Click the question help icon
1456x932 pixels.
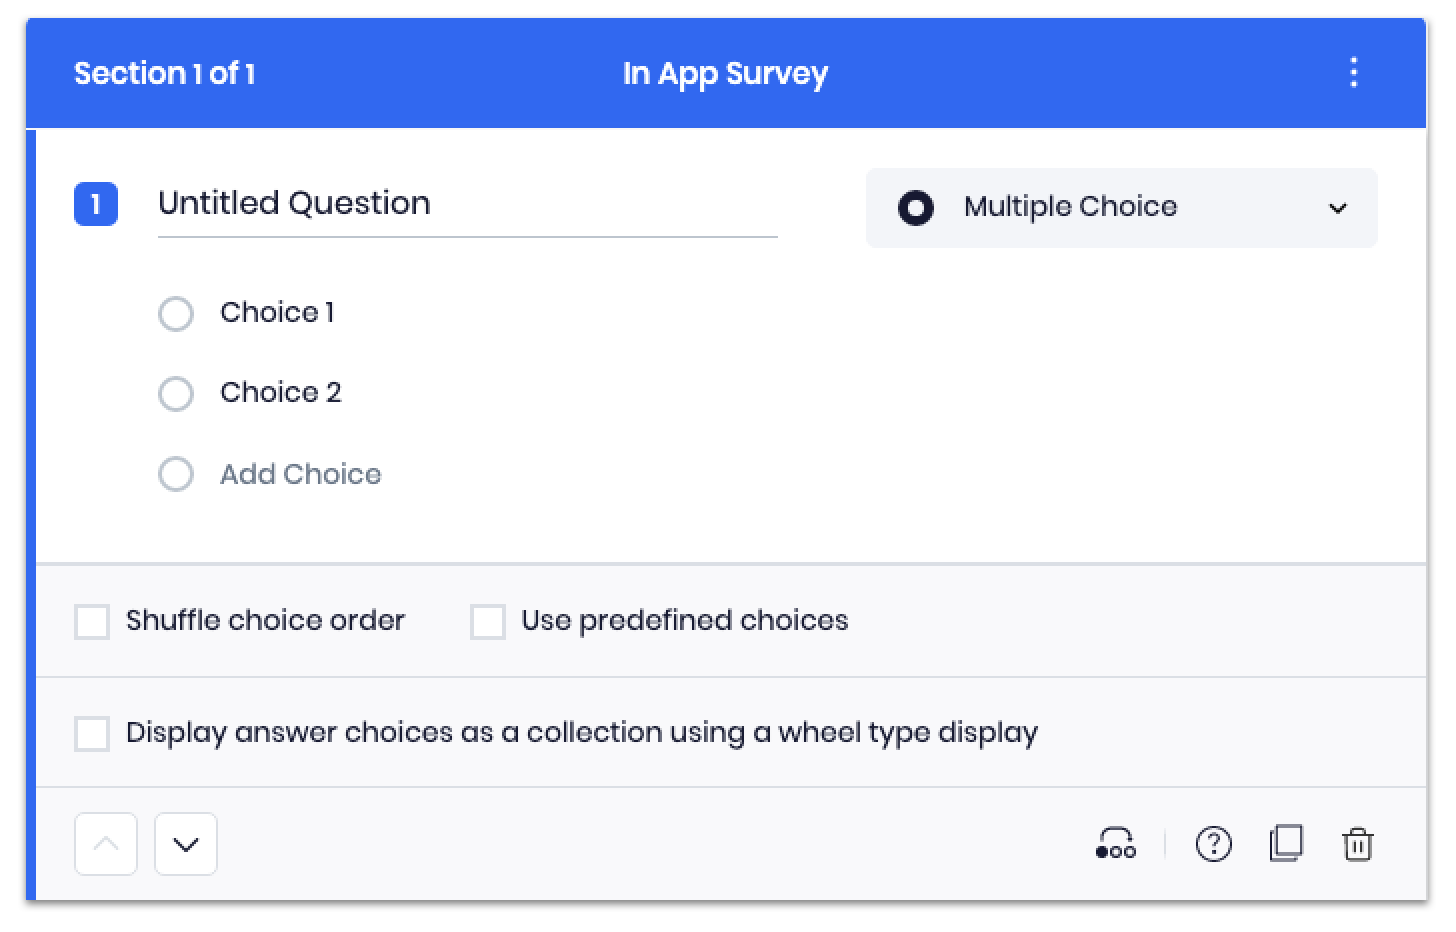click(x=1213, y=844)
